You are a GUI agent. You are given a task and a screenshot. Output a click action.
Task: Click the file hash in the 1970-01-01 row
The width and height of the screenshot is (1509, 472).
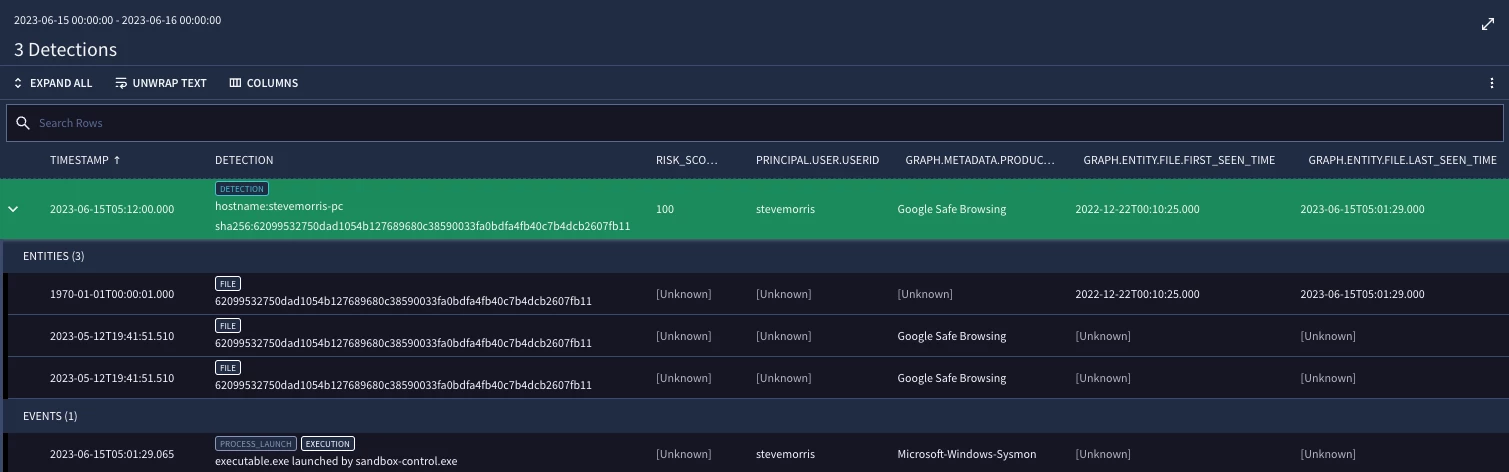pyautogui.click(x=403, y=301)
